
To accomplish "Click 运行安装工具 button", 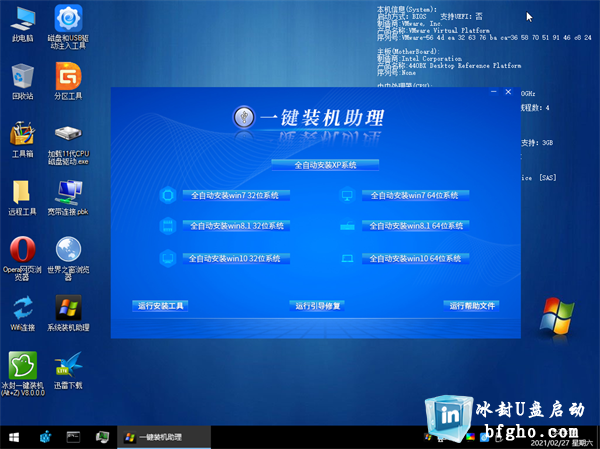I will tap(160, 306).
